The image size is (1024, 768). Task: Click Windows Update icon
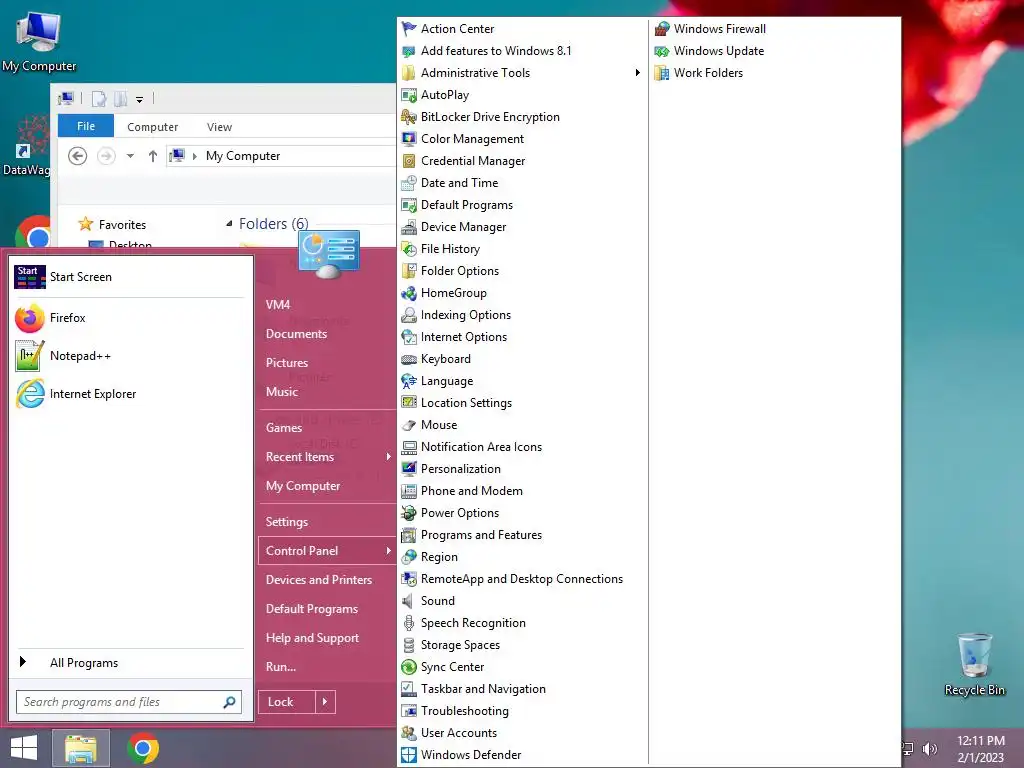coord(662,51)
